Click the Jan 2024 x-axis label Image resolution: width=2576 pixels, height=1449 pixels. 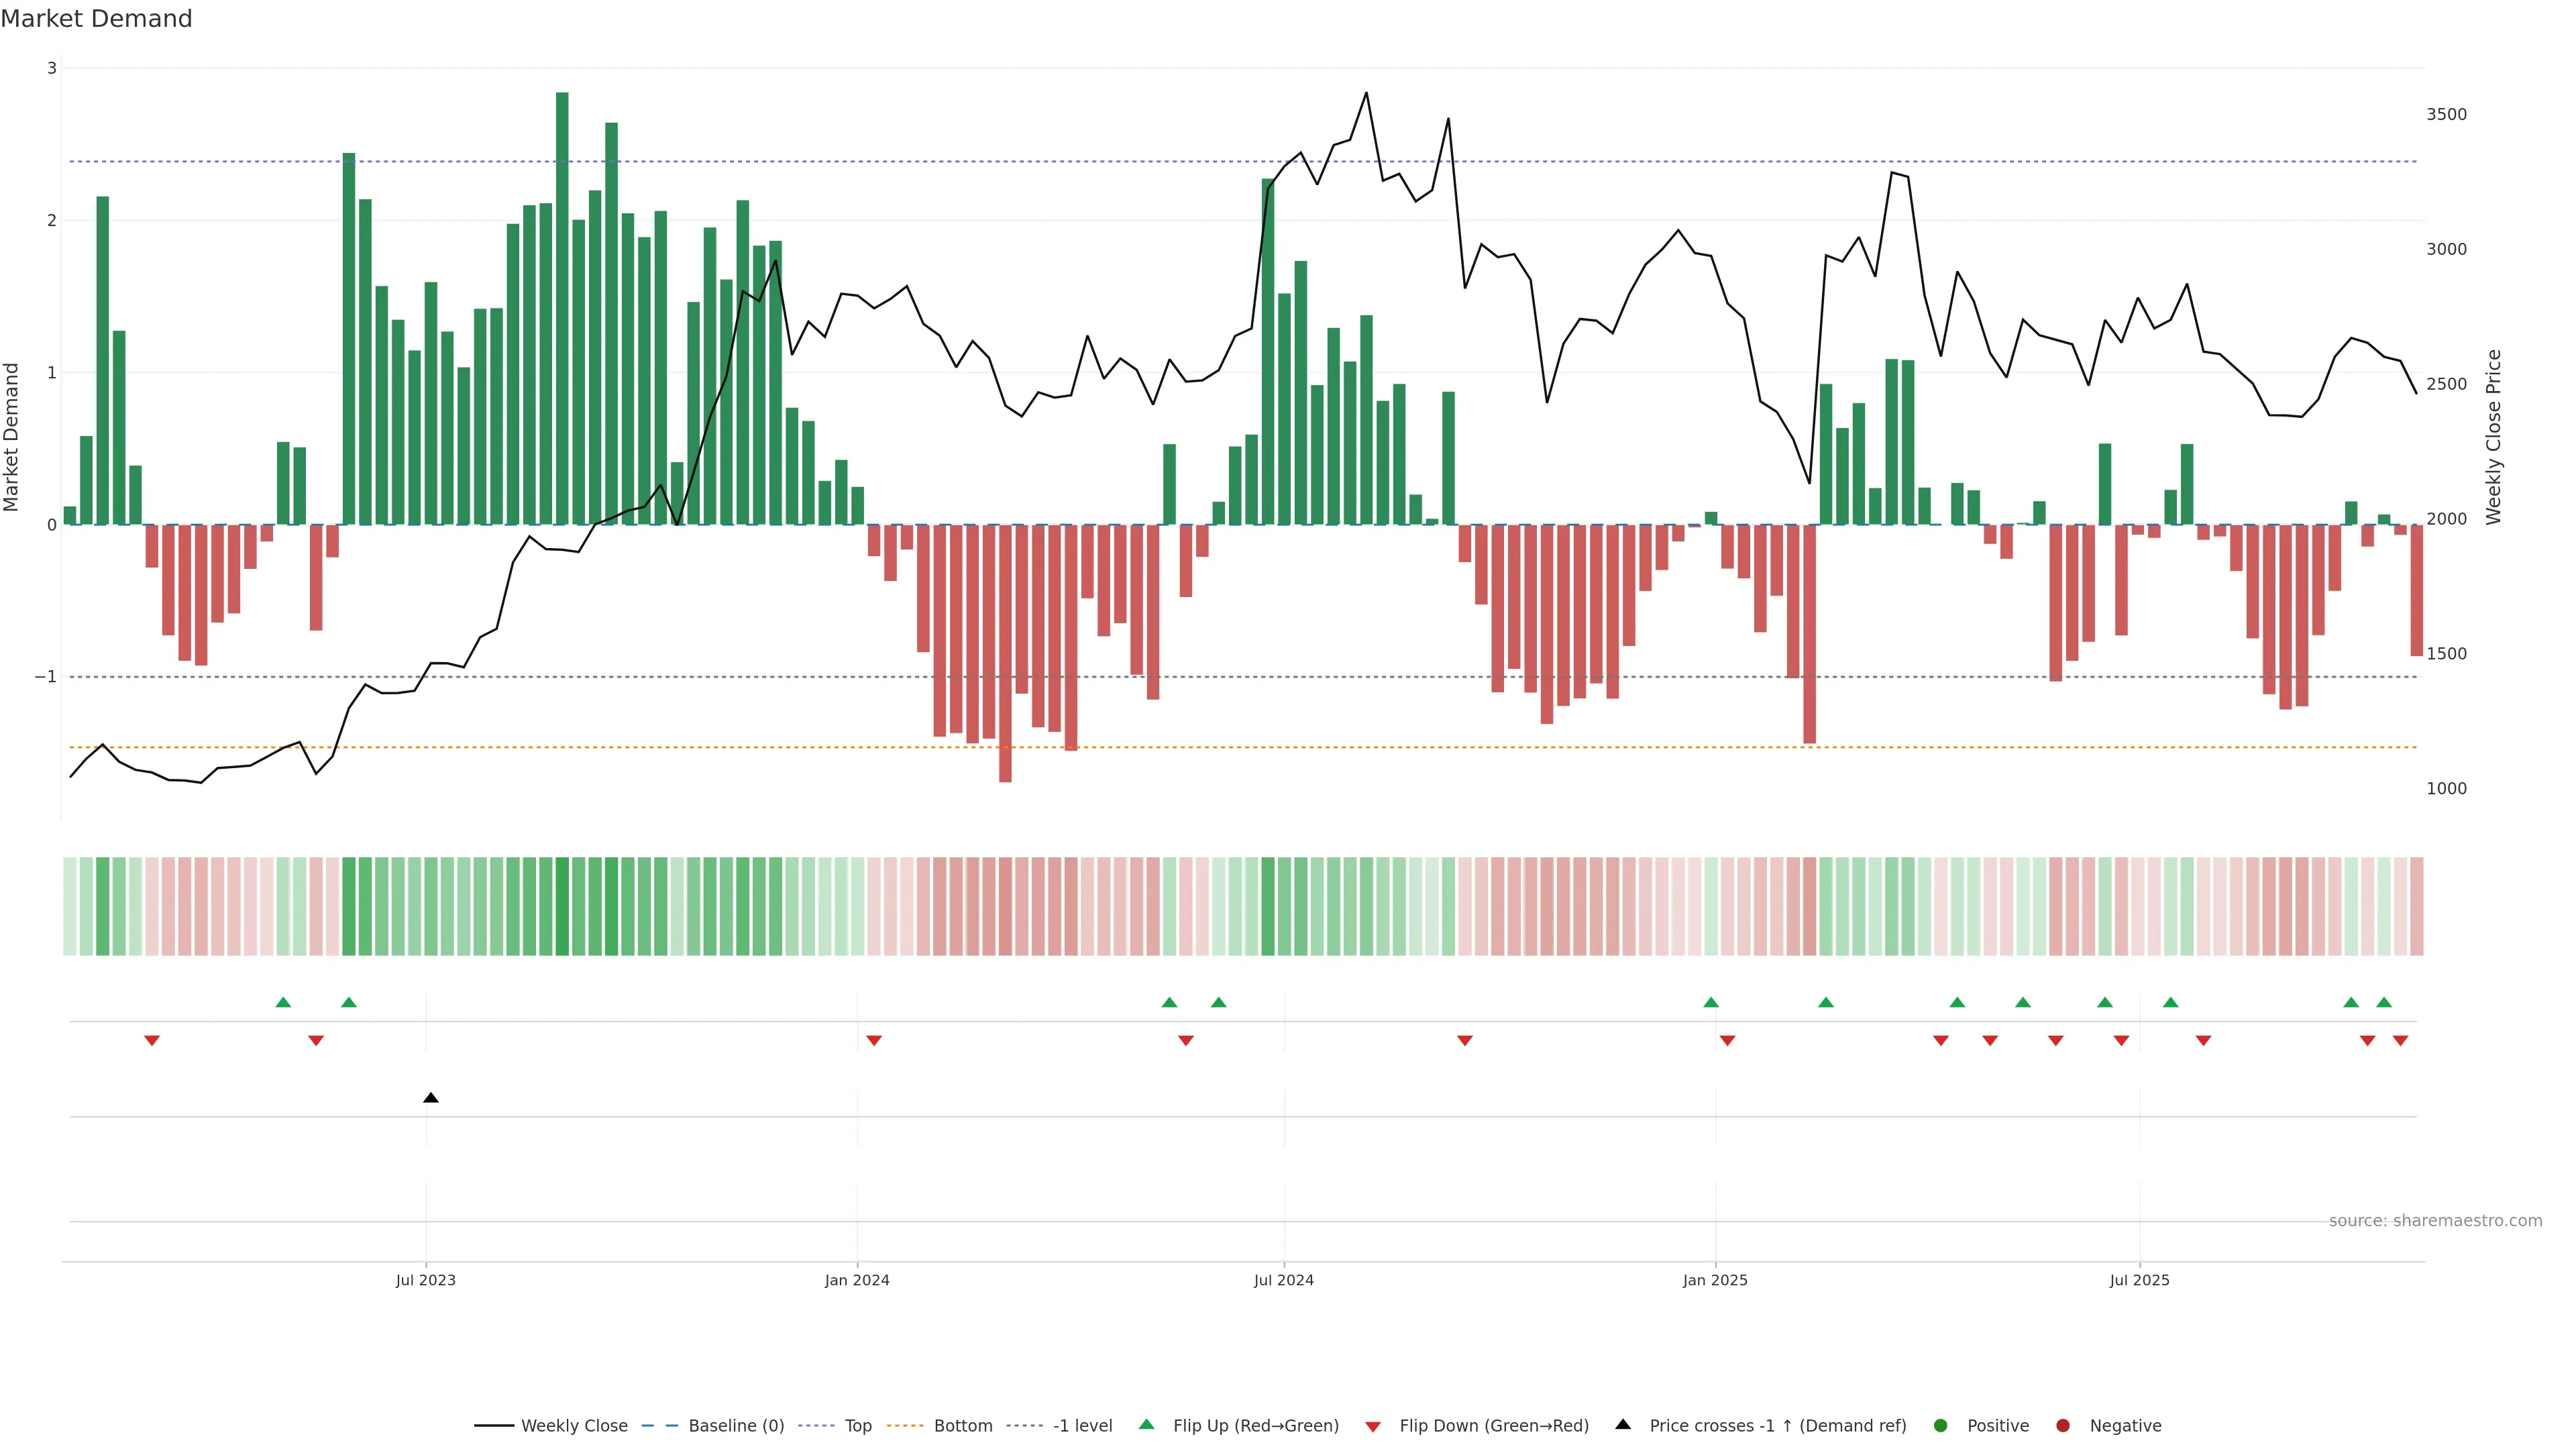coord(857,1280)
